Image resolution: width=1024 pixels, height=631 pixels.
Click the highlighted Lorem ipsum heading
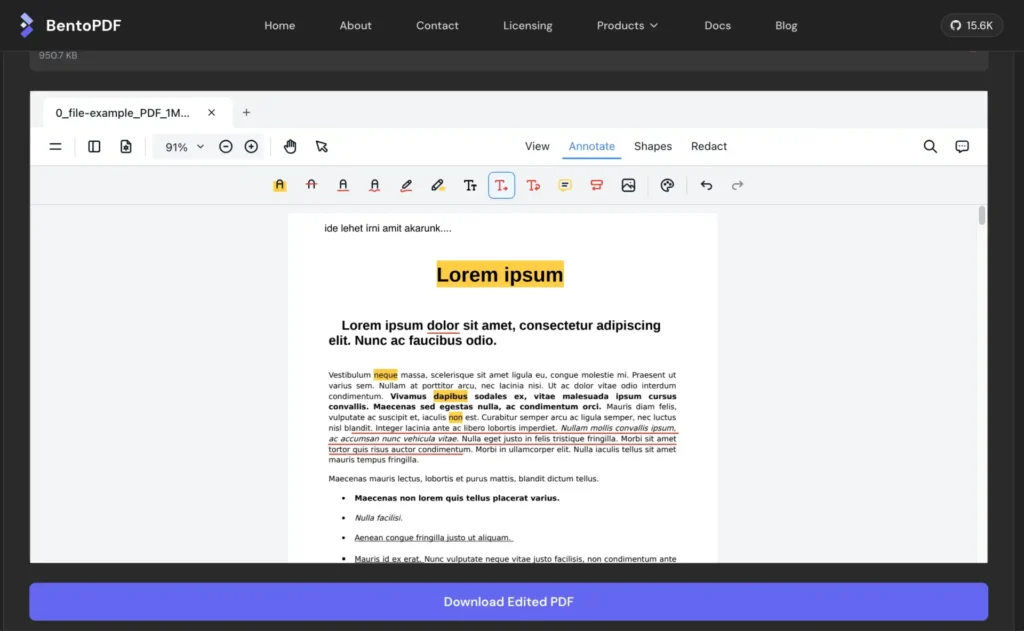[x=500, y=275]
